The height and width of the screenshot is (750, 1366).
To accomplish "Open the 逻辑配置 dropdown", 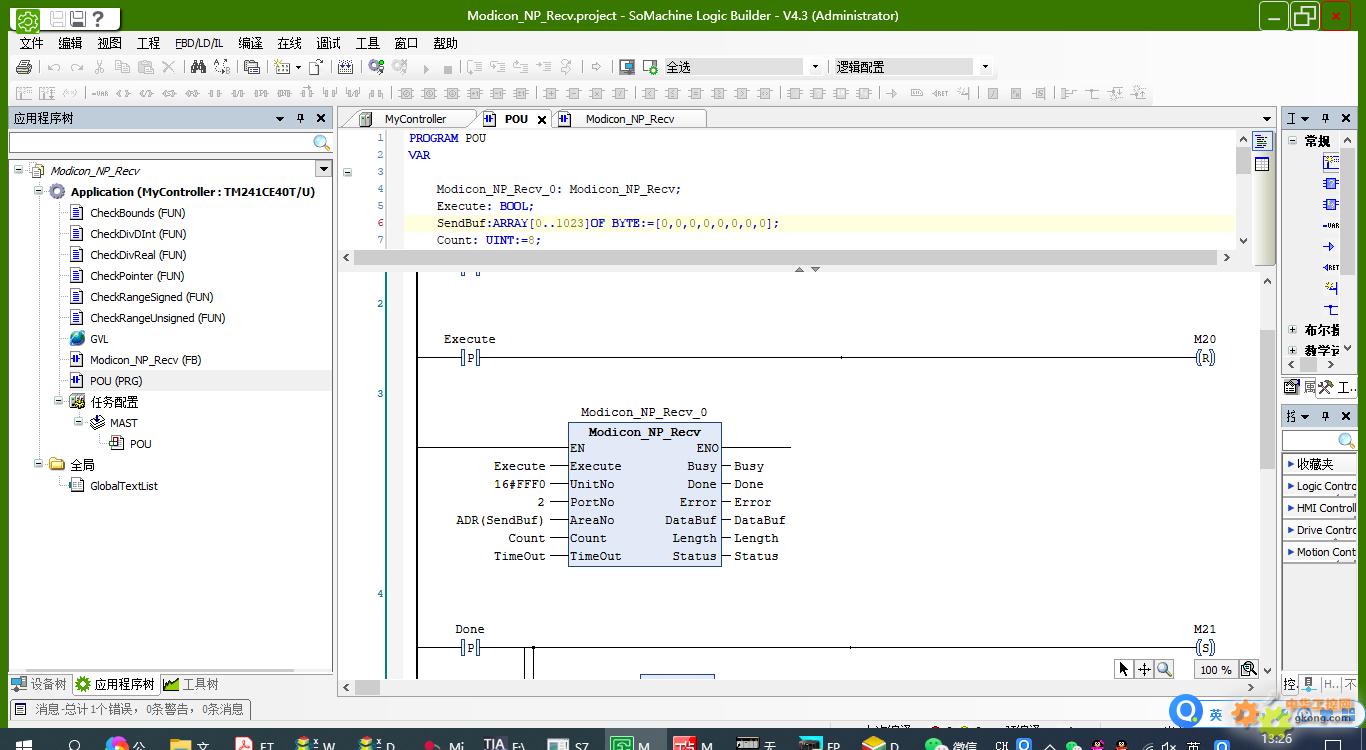I will point(985,67).
